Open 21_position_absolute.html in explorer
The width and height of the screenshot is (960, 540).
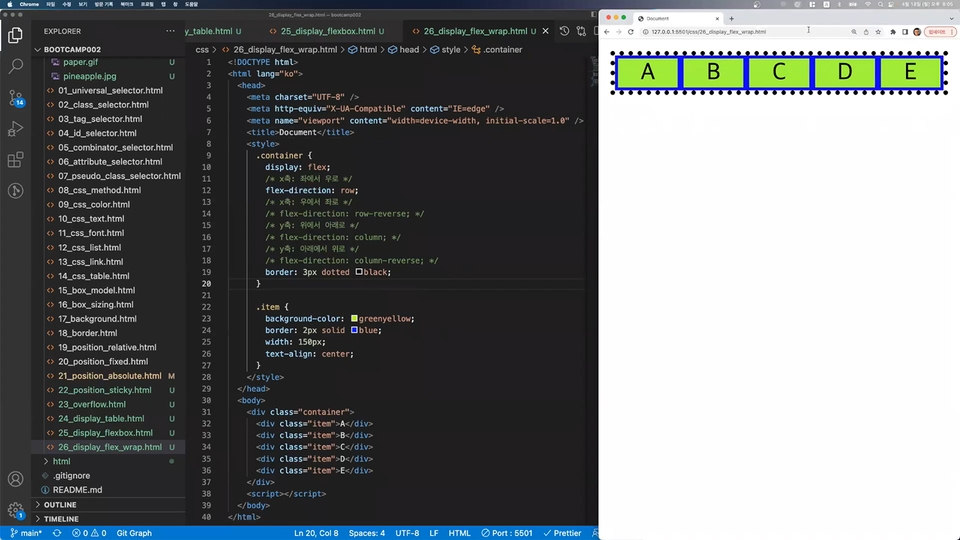(110, 376)
